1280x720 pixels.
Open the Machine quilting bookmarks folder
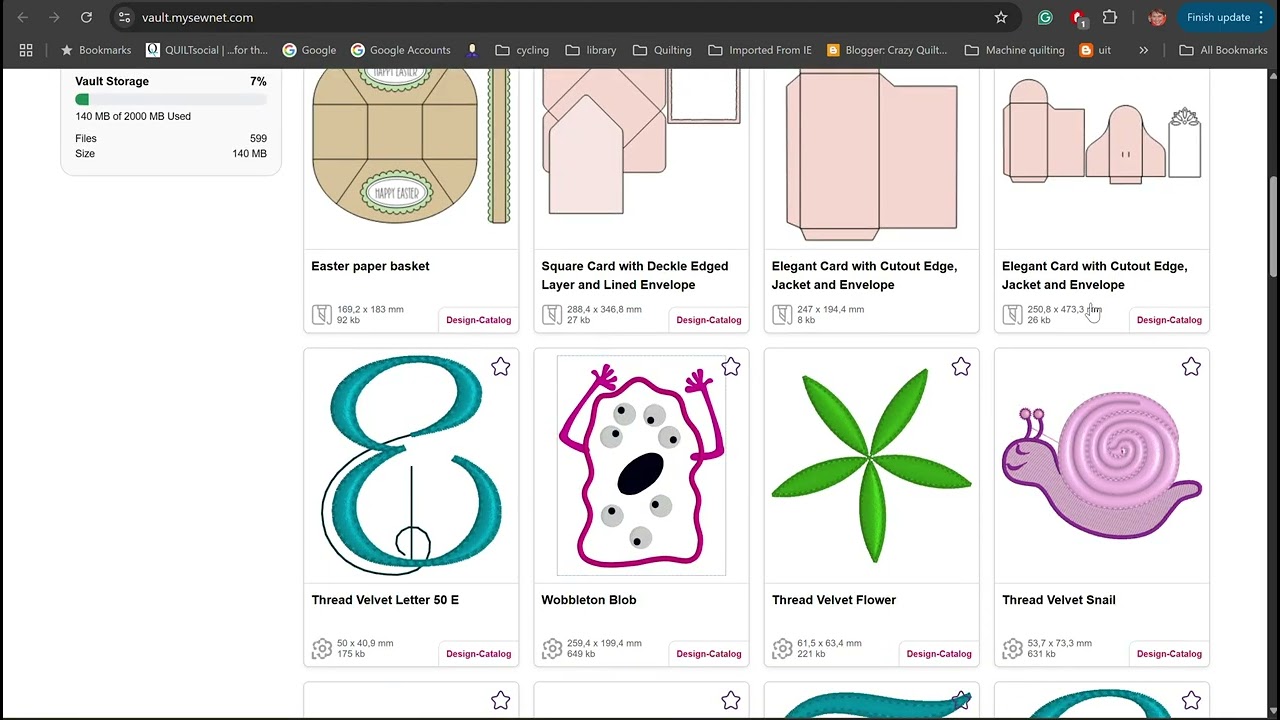point(1014,50)
